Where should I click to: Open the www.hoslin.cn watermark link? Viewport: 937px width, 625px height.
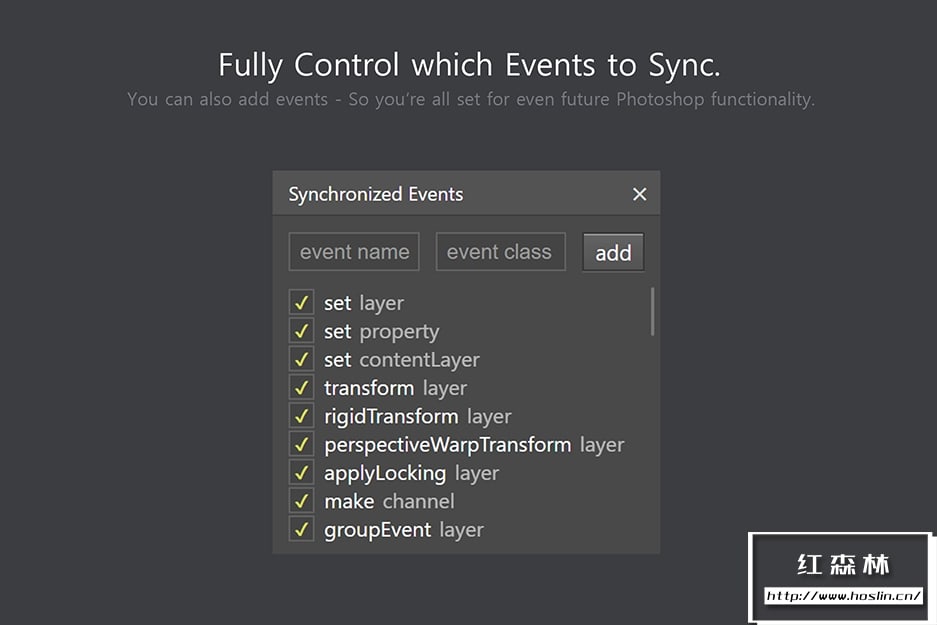842,596
